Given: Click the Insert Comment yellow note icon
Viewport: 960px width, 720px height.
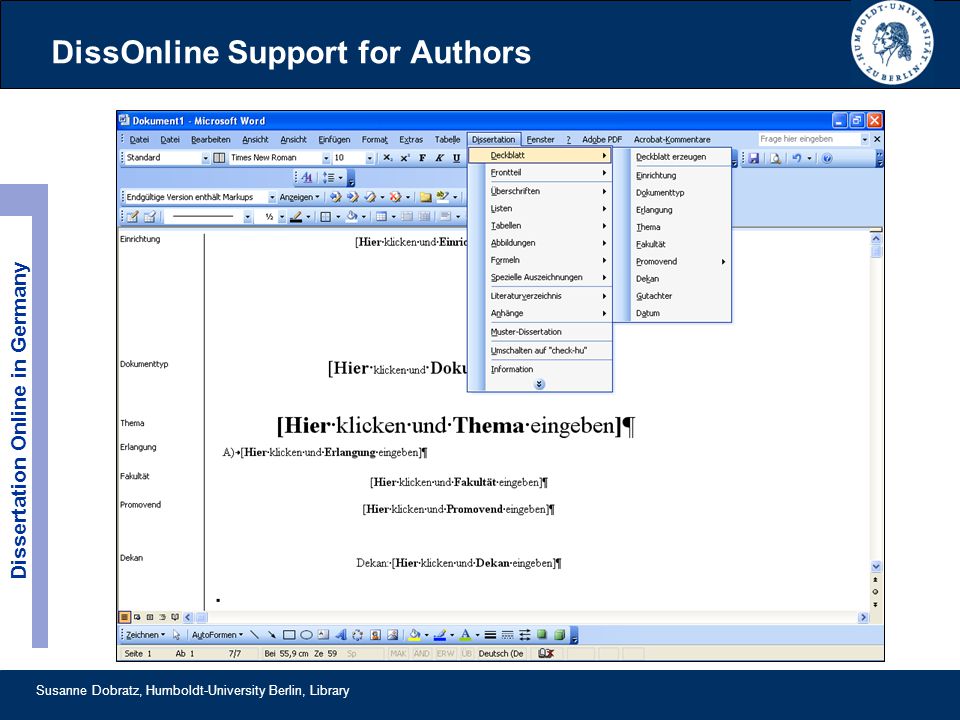Looking at the screenshot, I should tap(425, 197).
